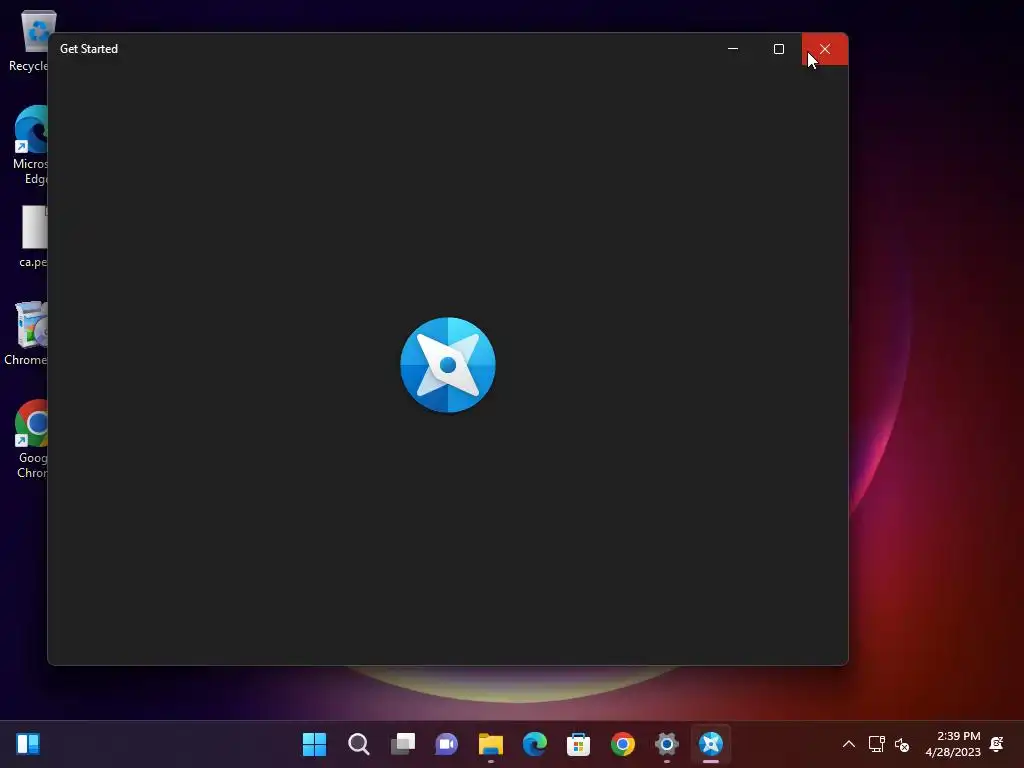Open Task View on the taskbar
This screenshot has width=1024, height=768.
(x=403, y=744)
